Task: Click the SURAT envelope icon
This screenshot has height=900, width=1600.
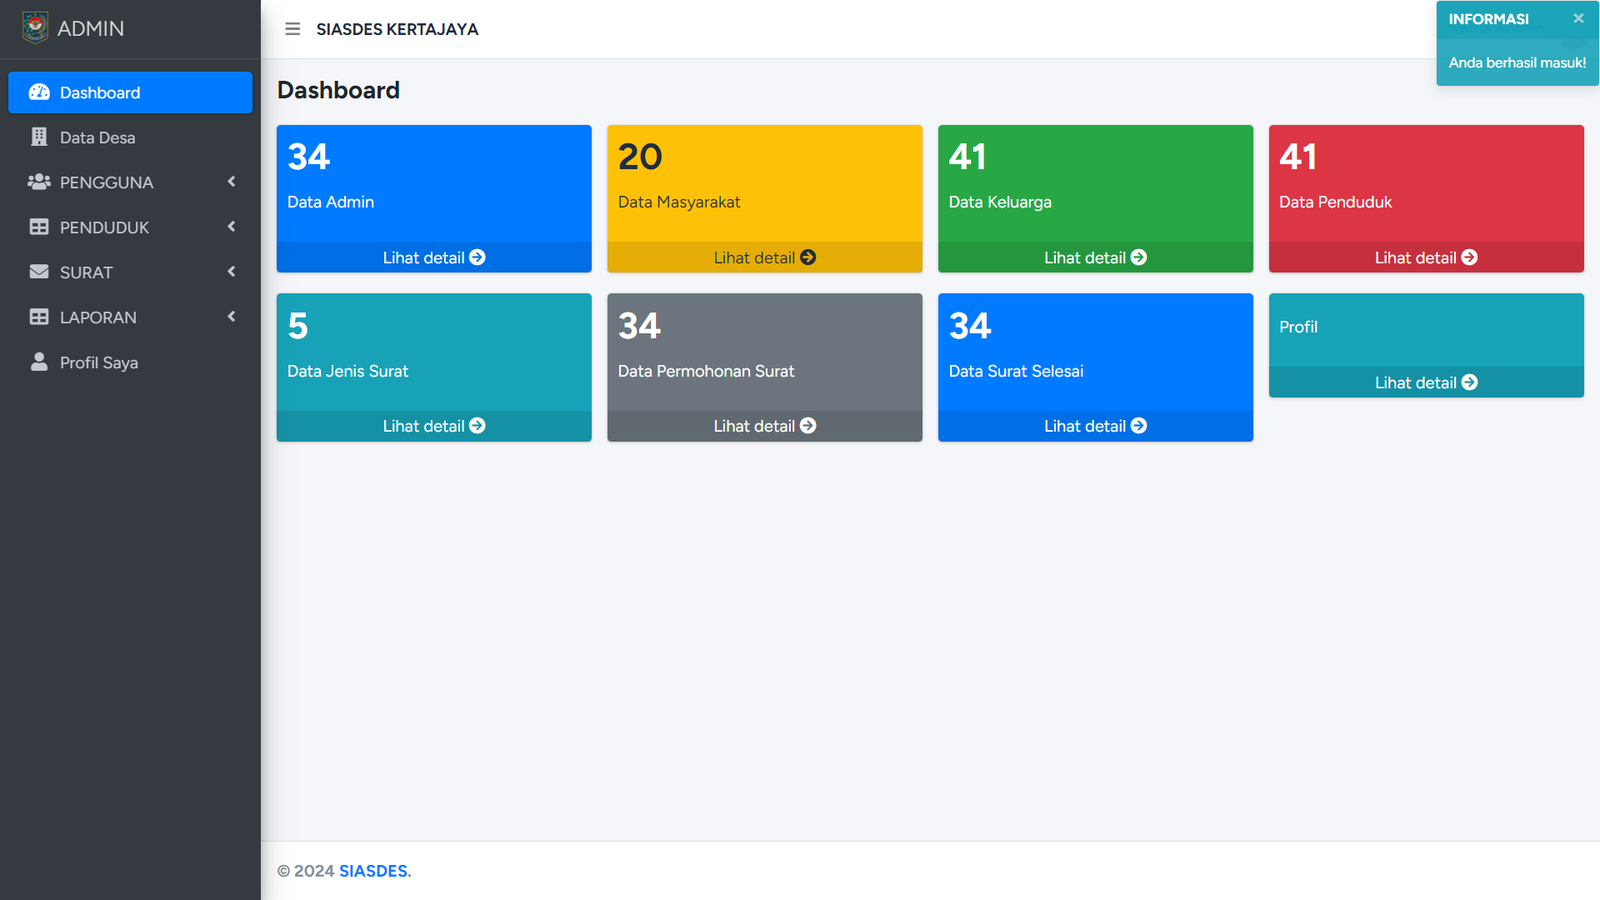Action: click(x=39, y=272)
